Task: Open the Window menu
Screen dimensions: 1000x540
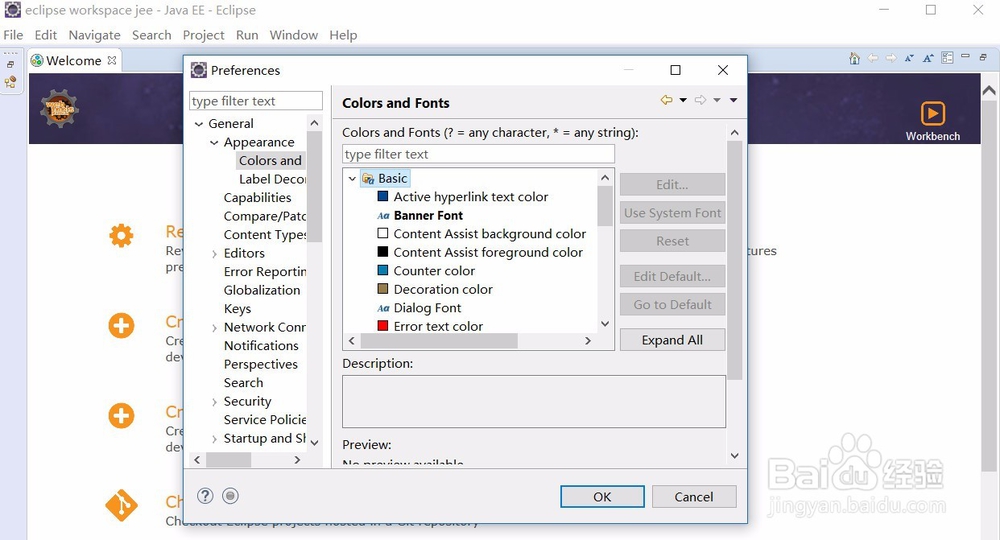Action: pos(293,35)
